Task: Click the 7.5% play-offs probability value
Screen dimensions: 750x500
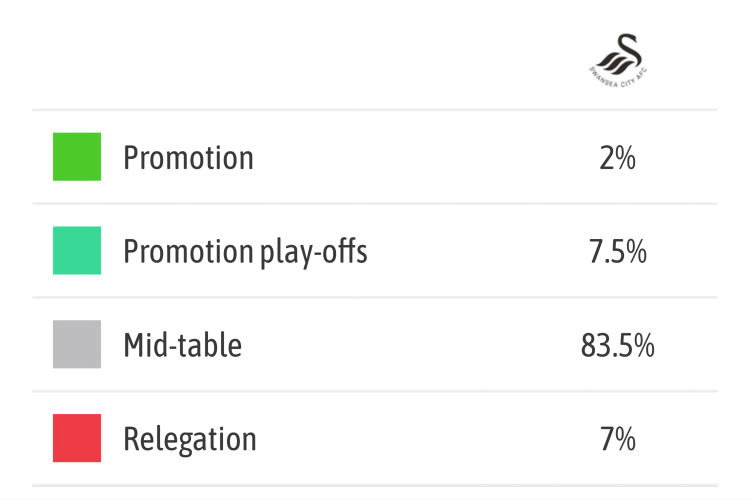Action: (x=618, y=252)
